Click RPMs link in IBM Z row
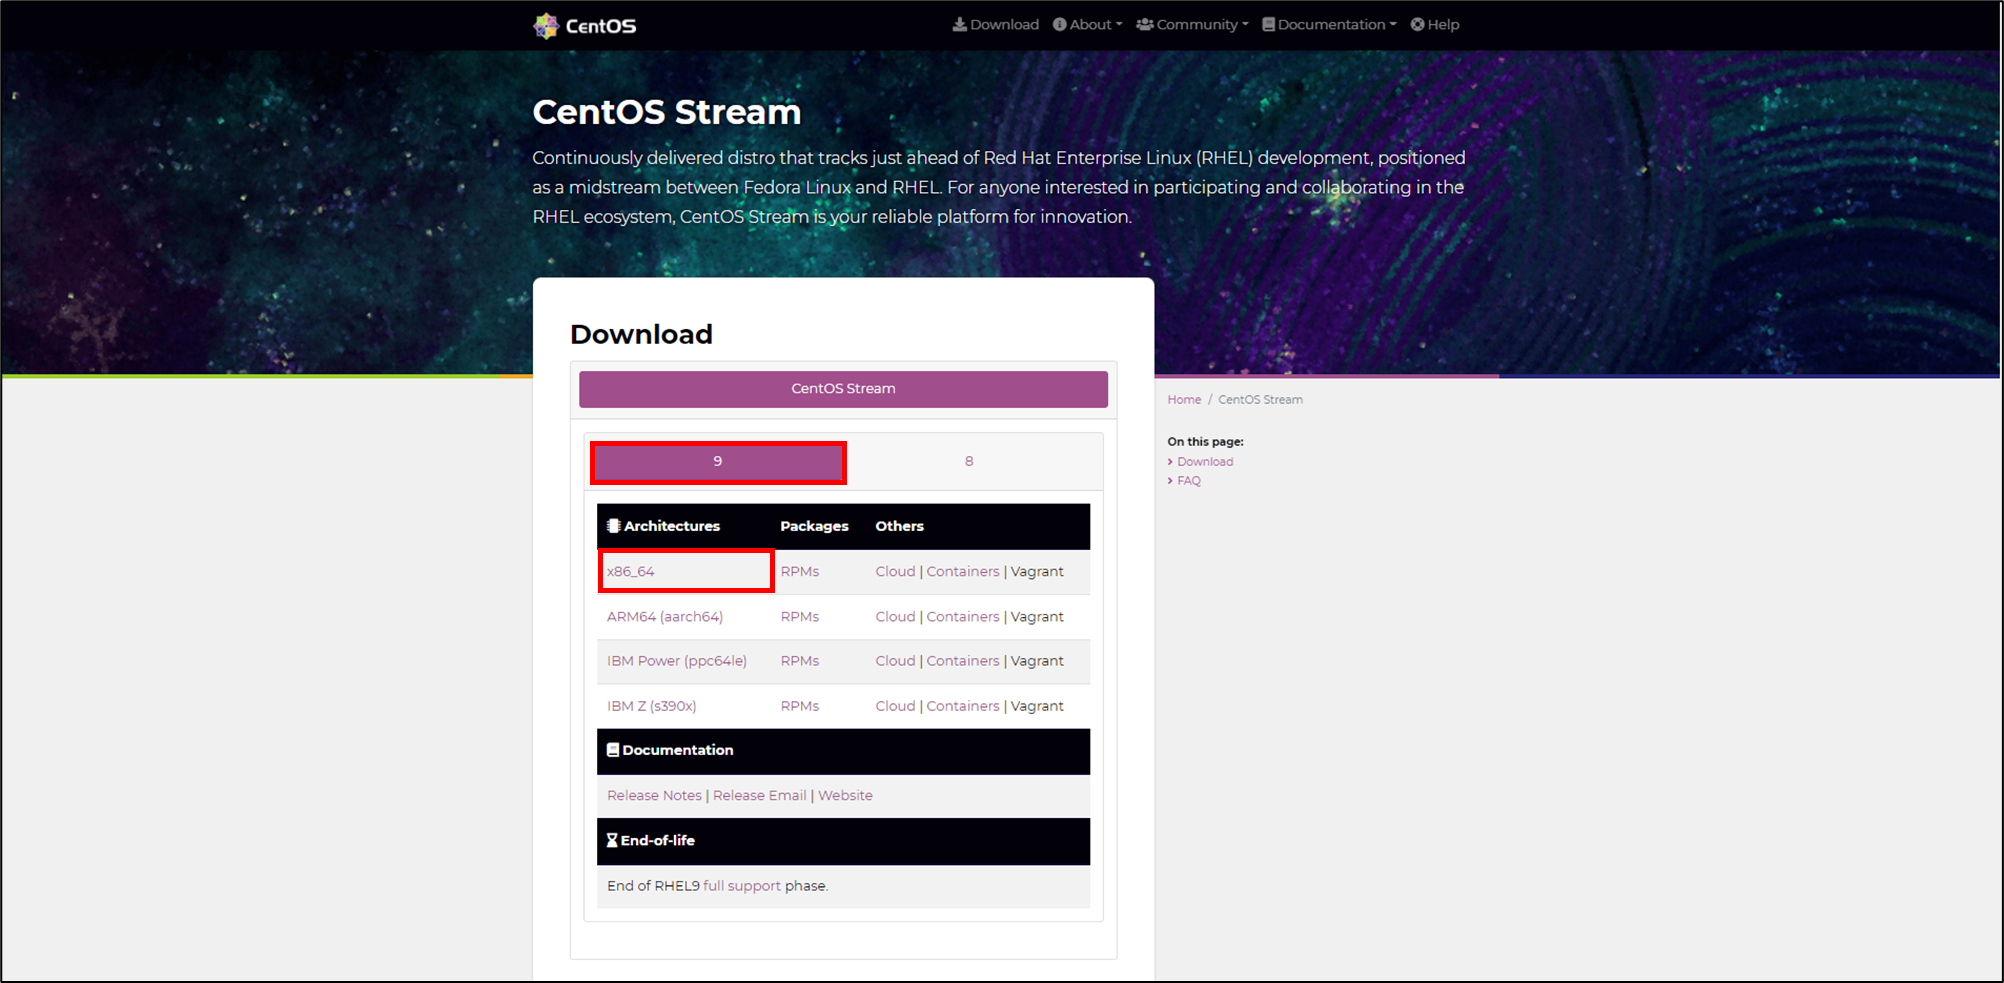The width and height of the screenshot is (2004, 983). 800,706
